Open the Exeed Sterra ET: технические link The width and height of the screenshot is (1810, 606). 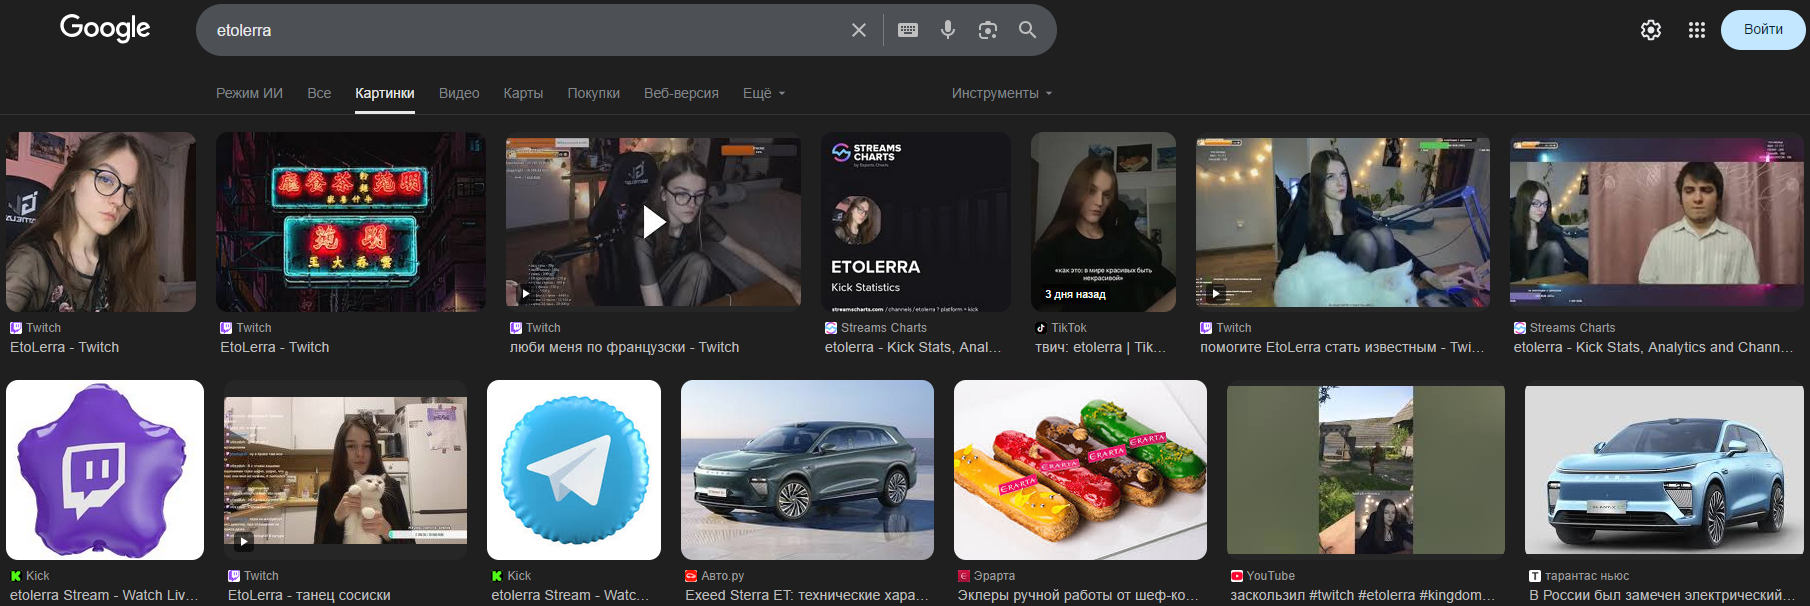pos(807,595)
